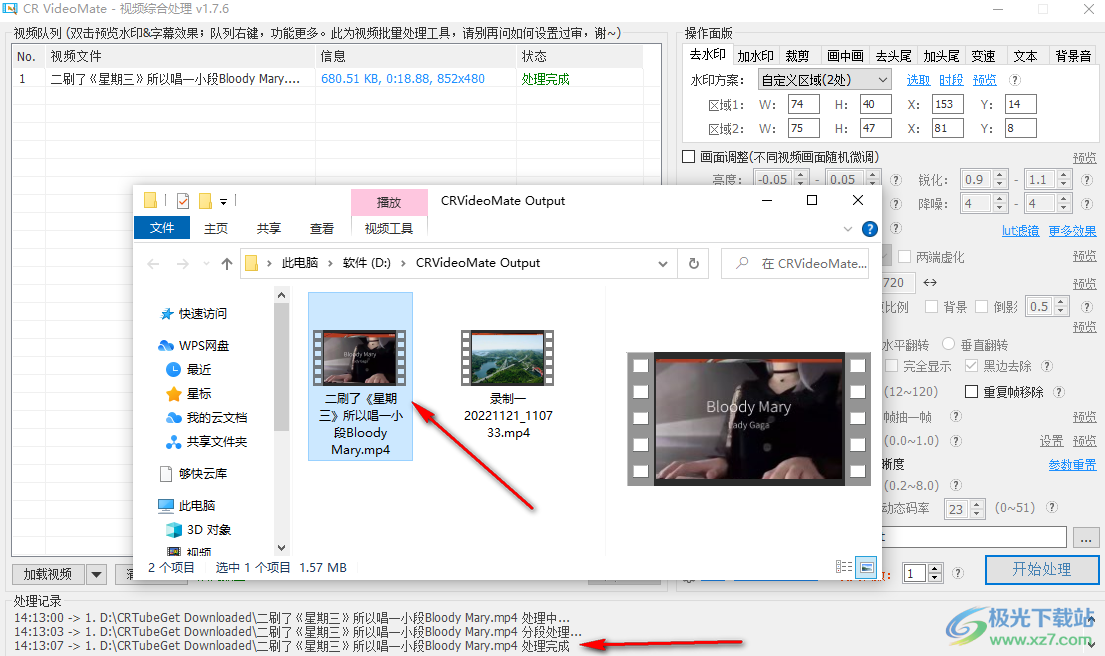Open the 更多效果 link
The height and width of the screenshot is (656, 1105).
coord(1072,230)
